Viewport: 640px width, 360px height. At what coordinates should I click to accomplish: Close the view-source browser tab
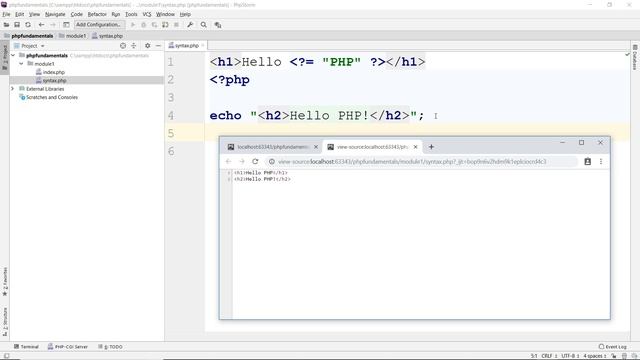(x=416, y=147)
